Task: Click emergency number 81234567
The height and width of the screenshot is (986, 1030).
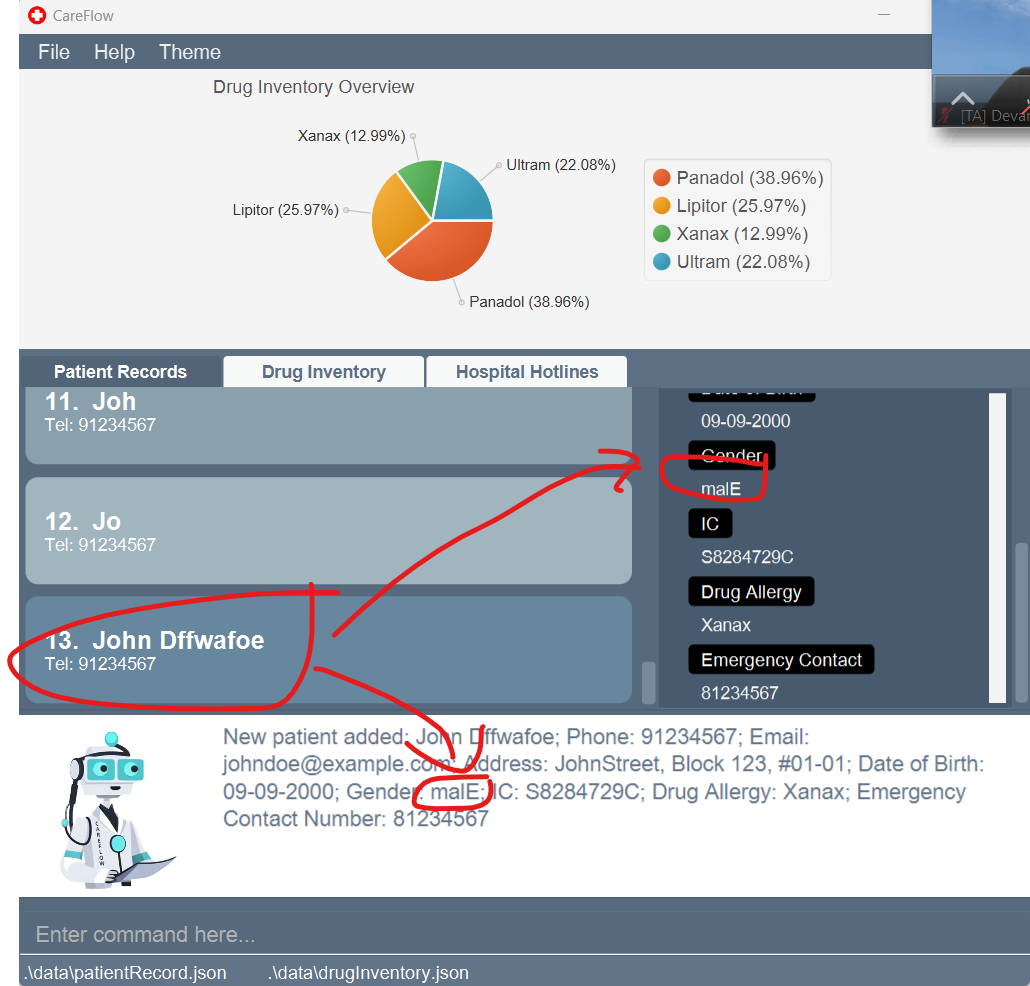Action: (740, 693)
